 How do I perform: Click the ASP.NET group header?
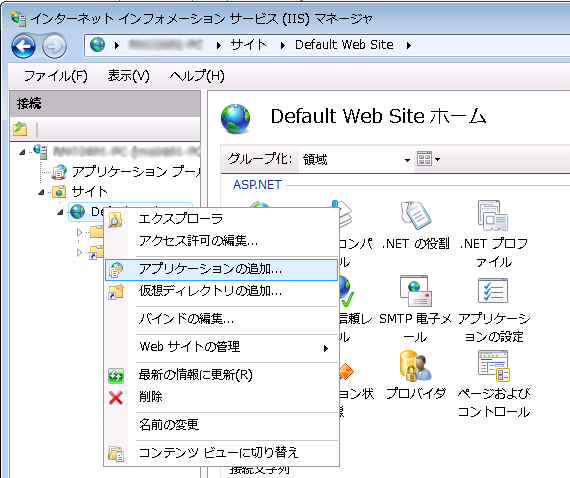click(x=257, y=185)
